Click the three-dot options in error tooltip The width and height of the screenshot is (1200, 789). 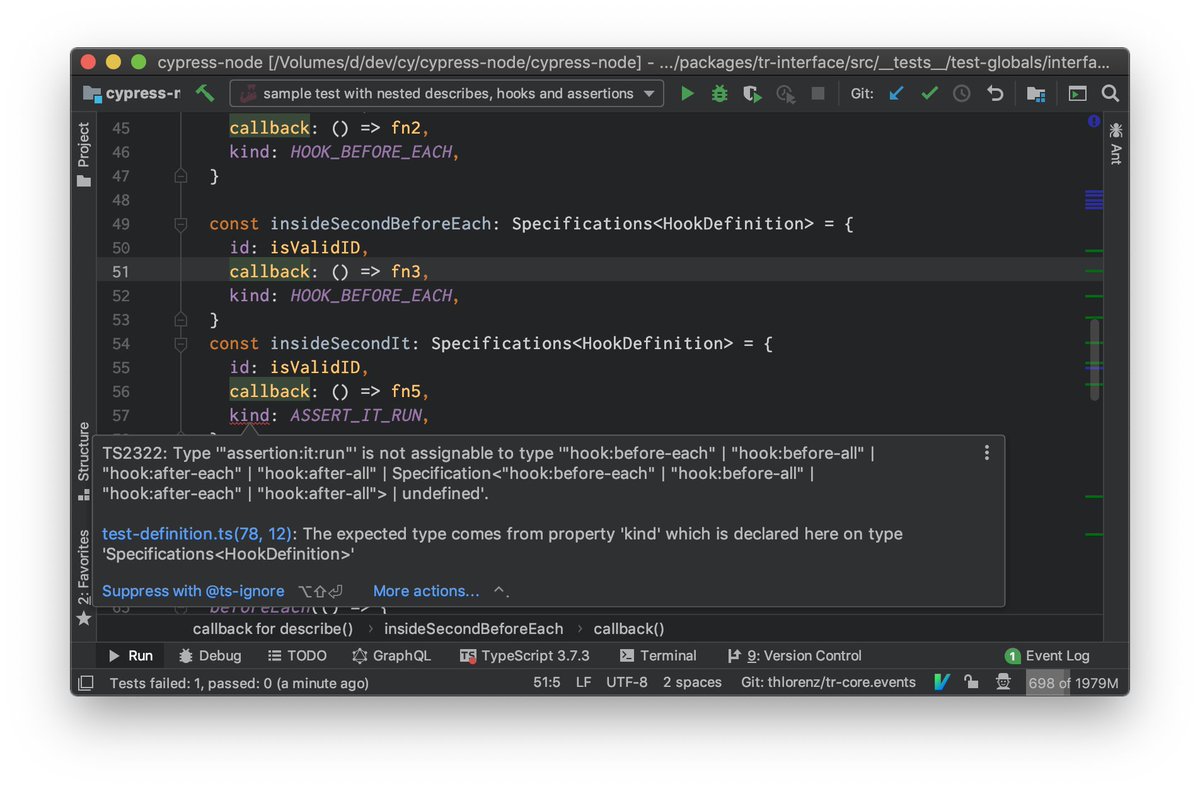(x=987, y=453)
